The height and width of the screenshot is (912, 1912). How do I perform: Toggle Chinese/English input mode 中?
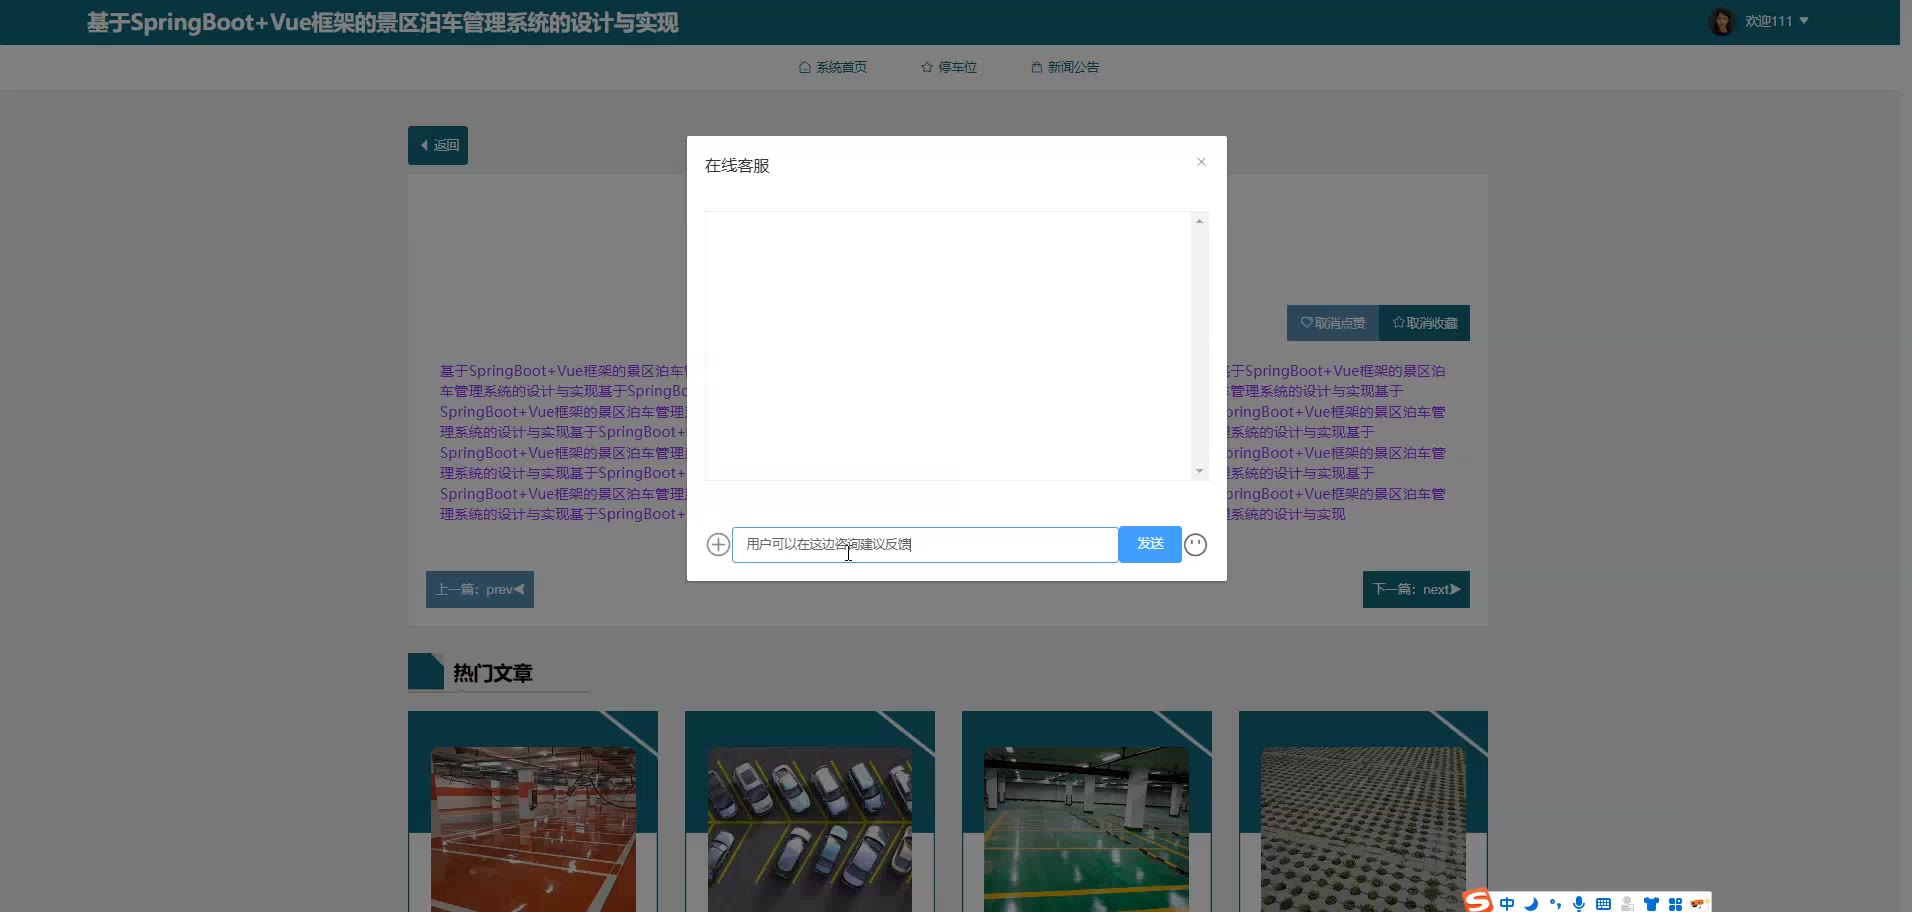pyautogui.click(x=1507, y=903)
